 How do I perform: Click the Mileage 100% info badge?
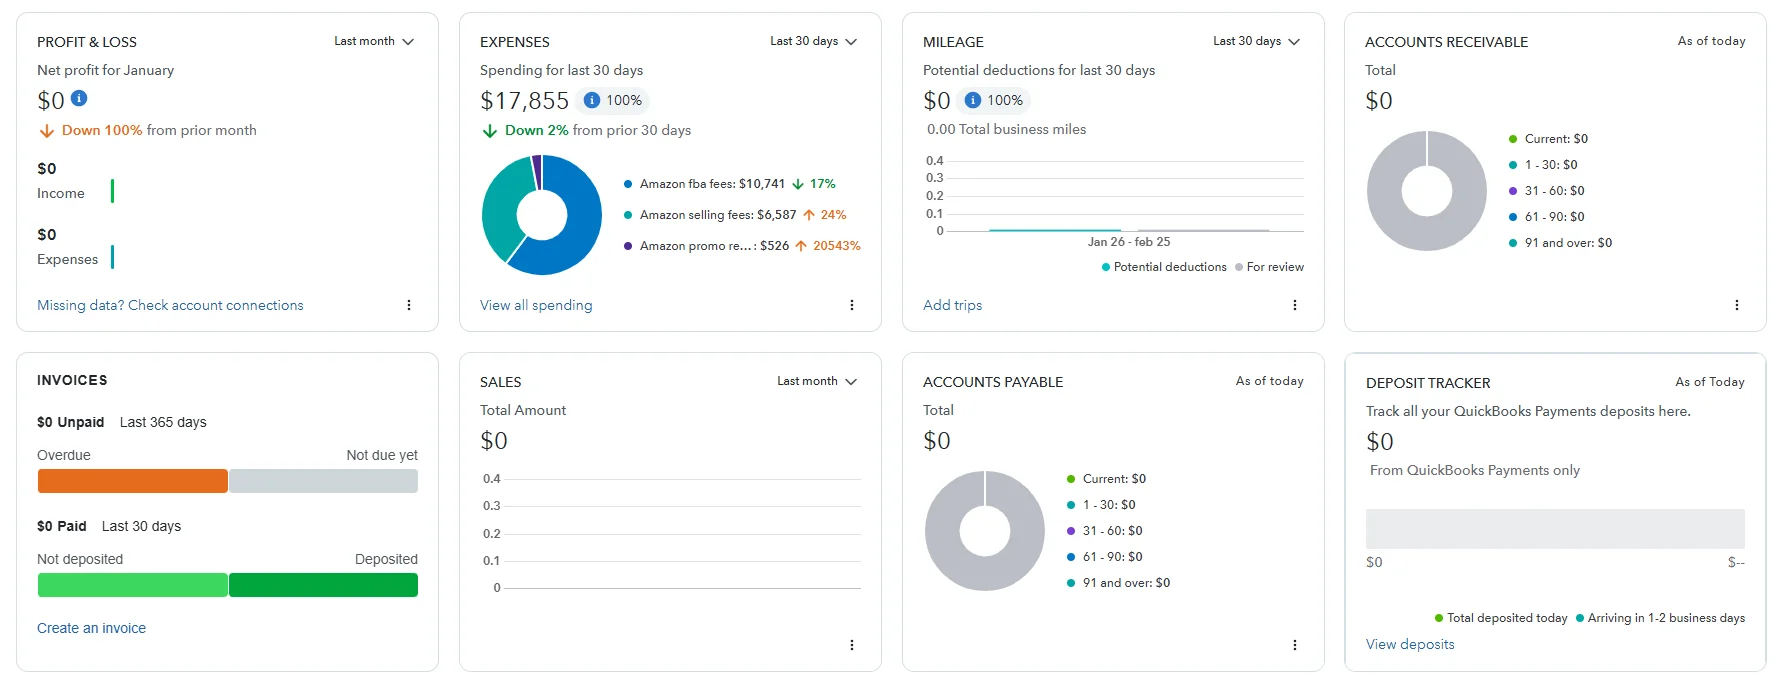point(994,100)
